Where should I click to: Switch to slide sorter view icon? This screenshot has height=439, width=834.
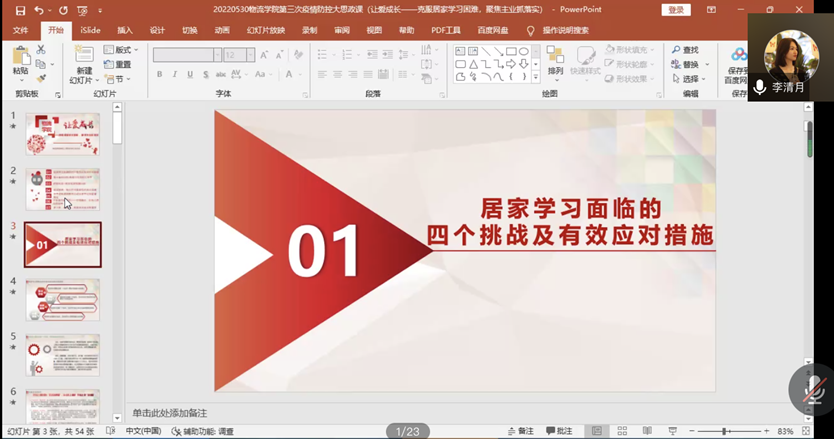click(x=620, y=431)
